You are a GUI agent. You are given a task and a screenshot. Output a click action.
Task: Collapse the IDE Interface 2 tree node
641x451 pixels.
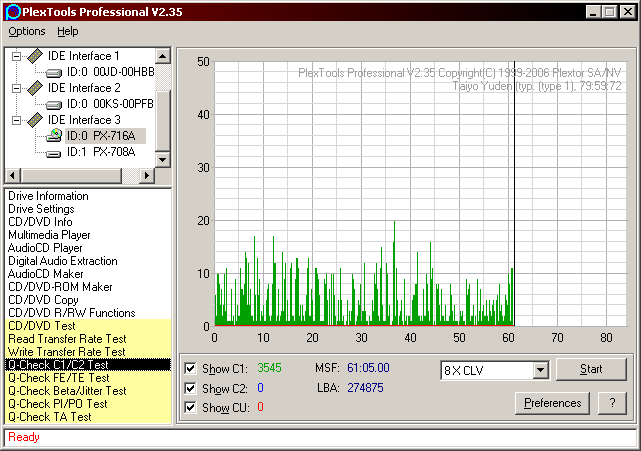(16, 88)
